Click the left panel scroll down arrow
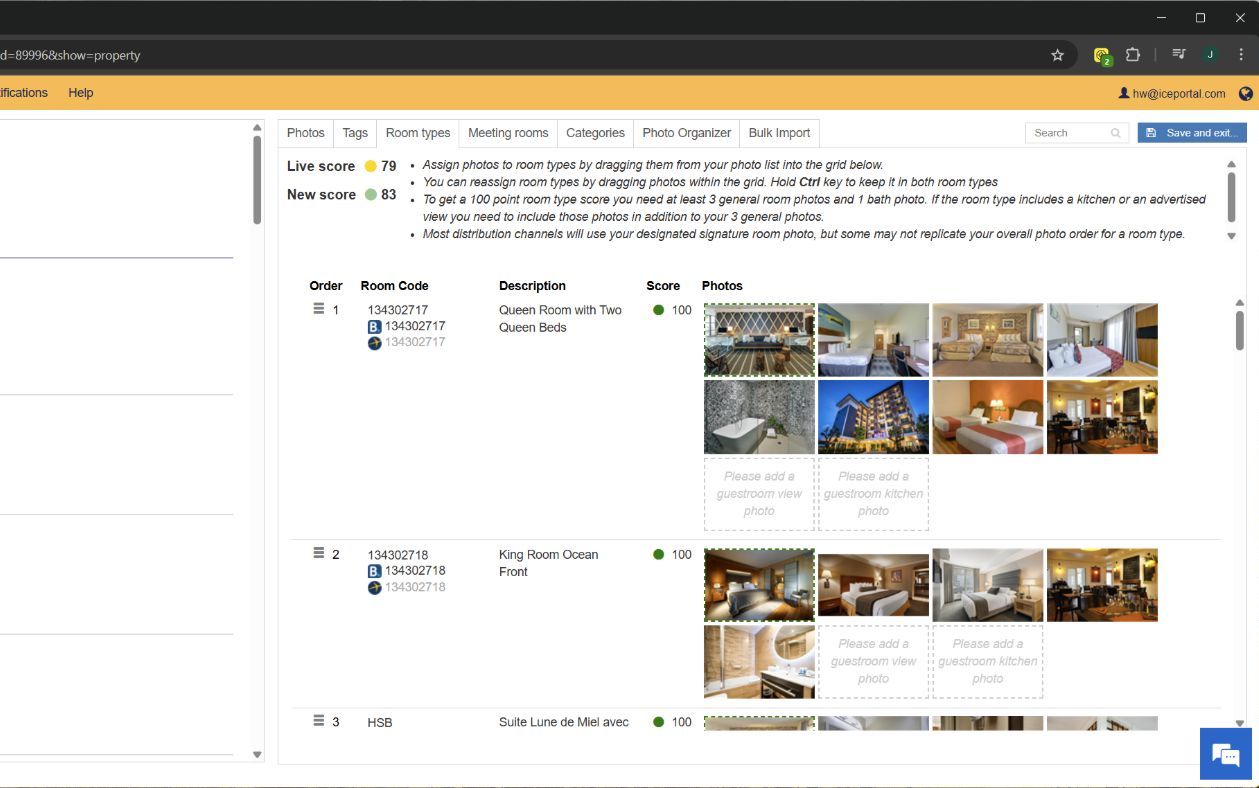The image size is (1259, 788). point(257,755)
